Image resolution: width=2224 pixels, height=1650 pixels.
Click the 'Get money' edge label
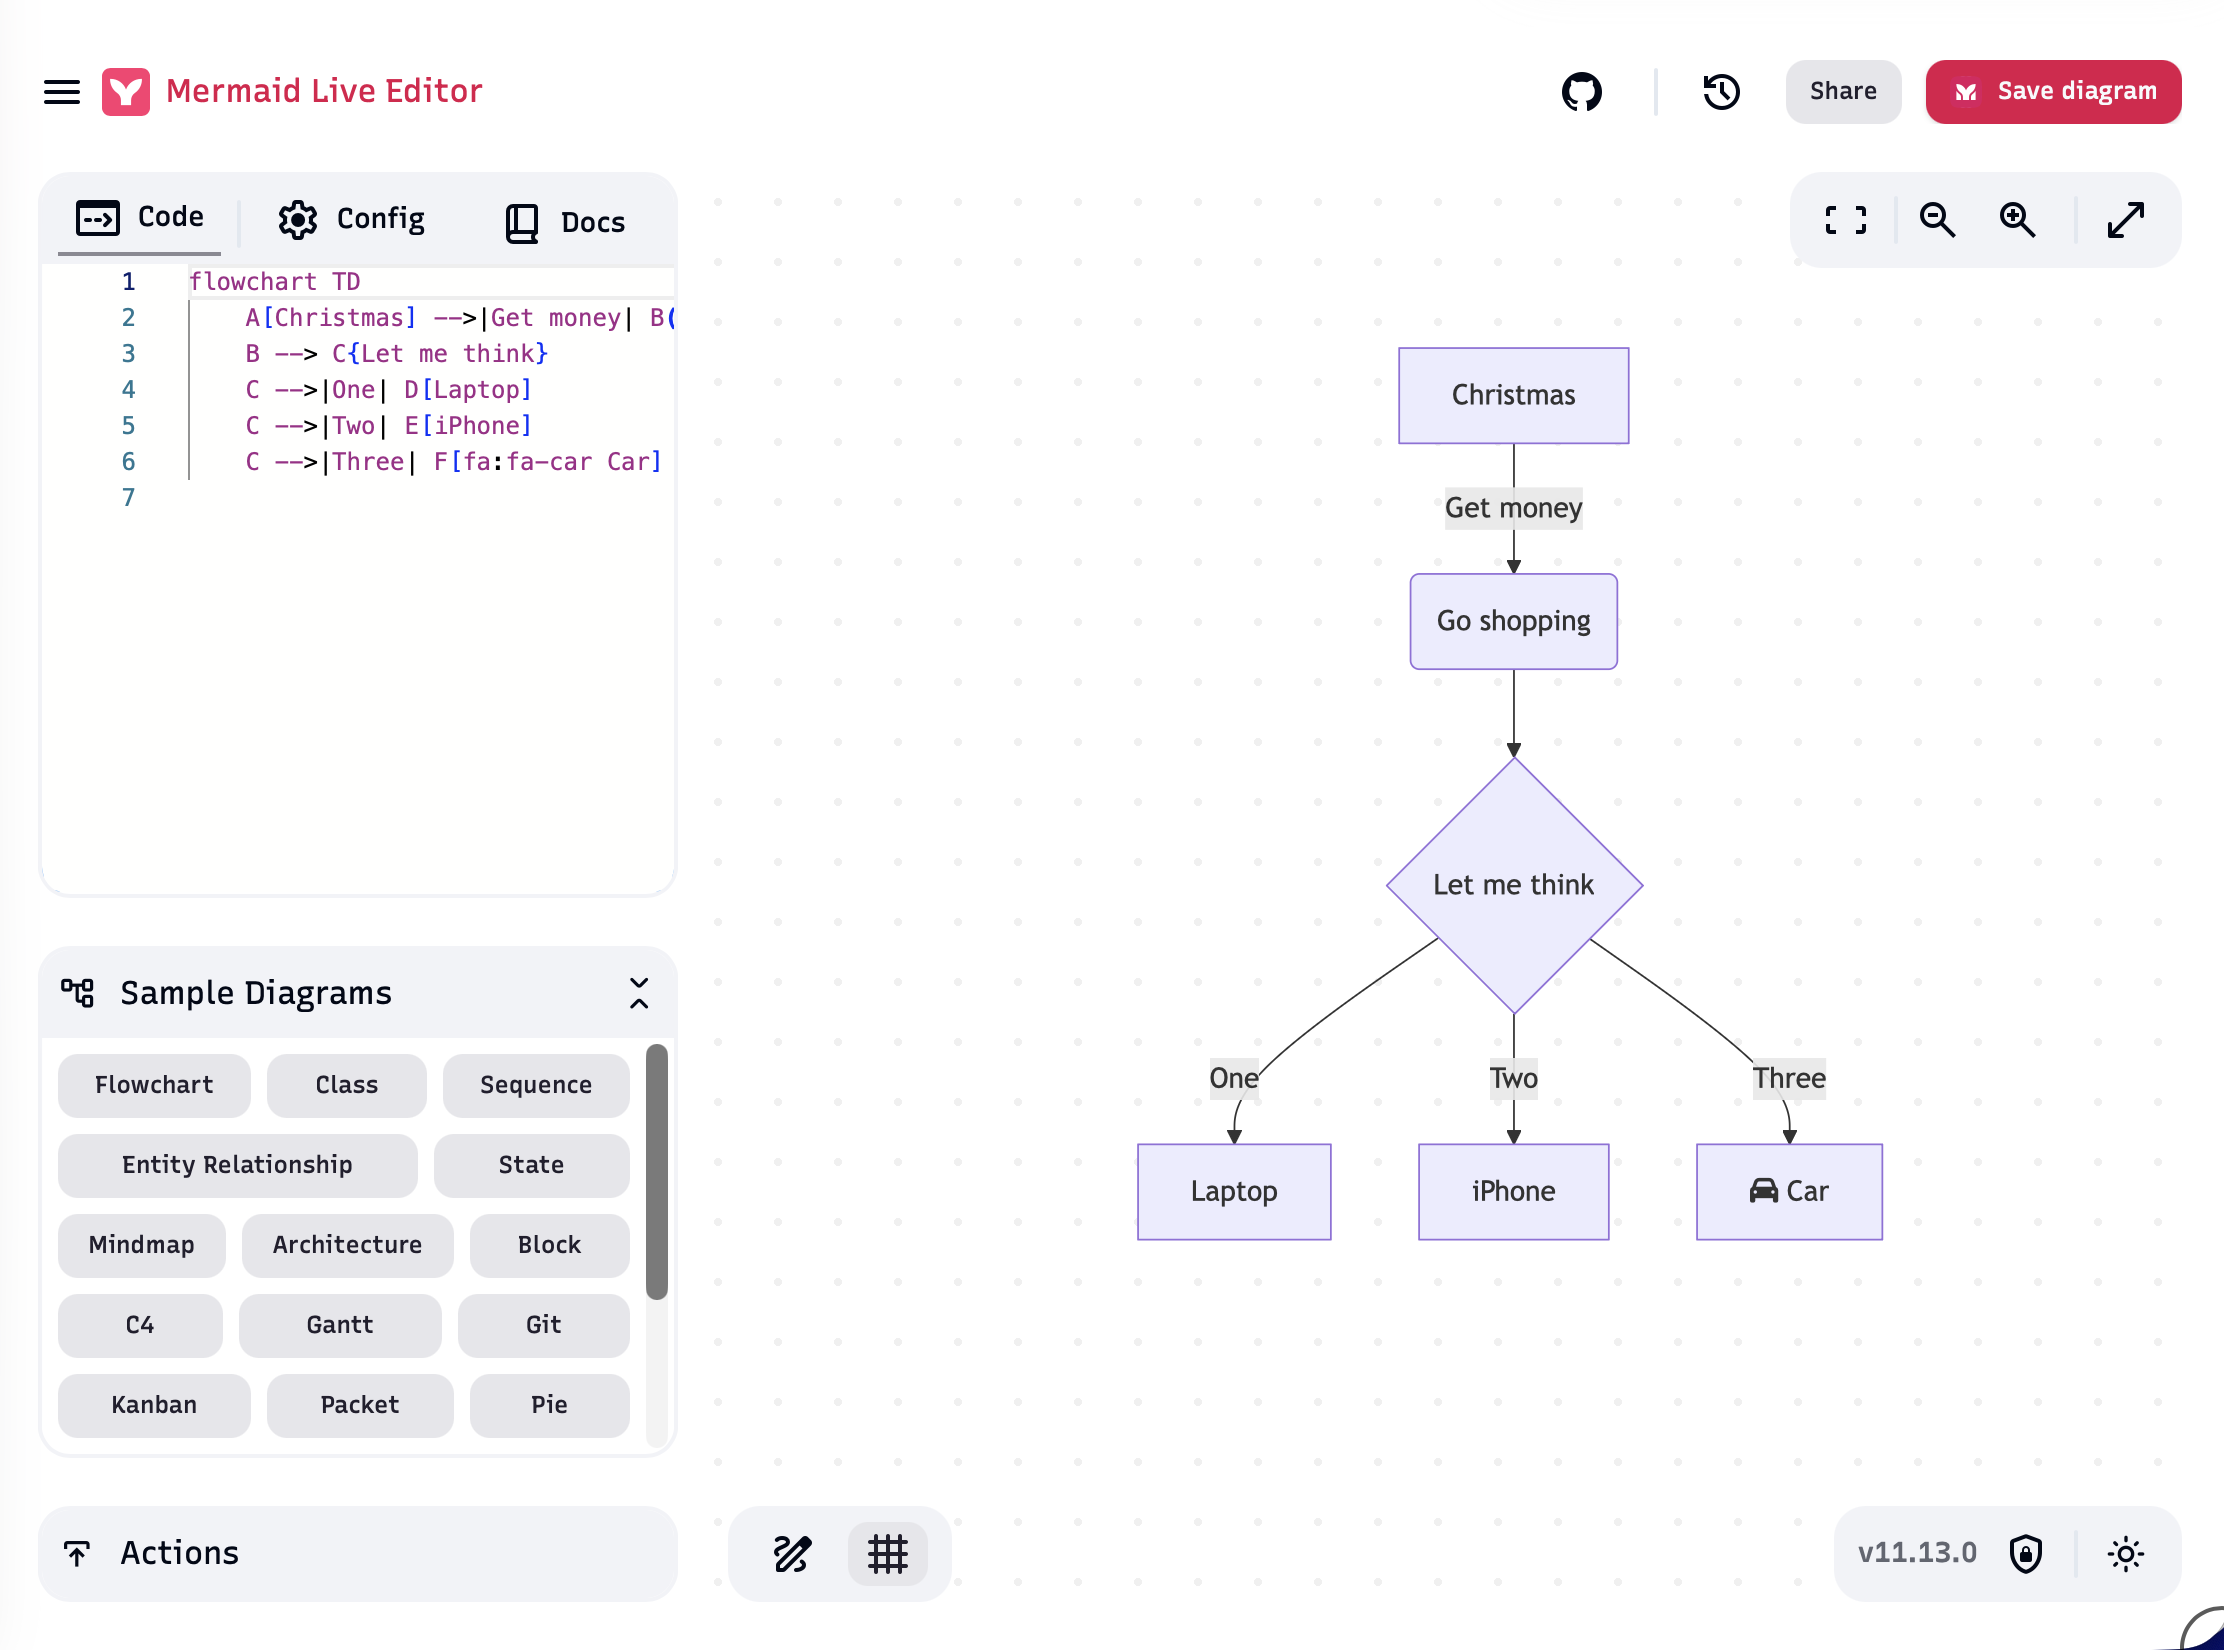click(1513, 508)
